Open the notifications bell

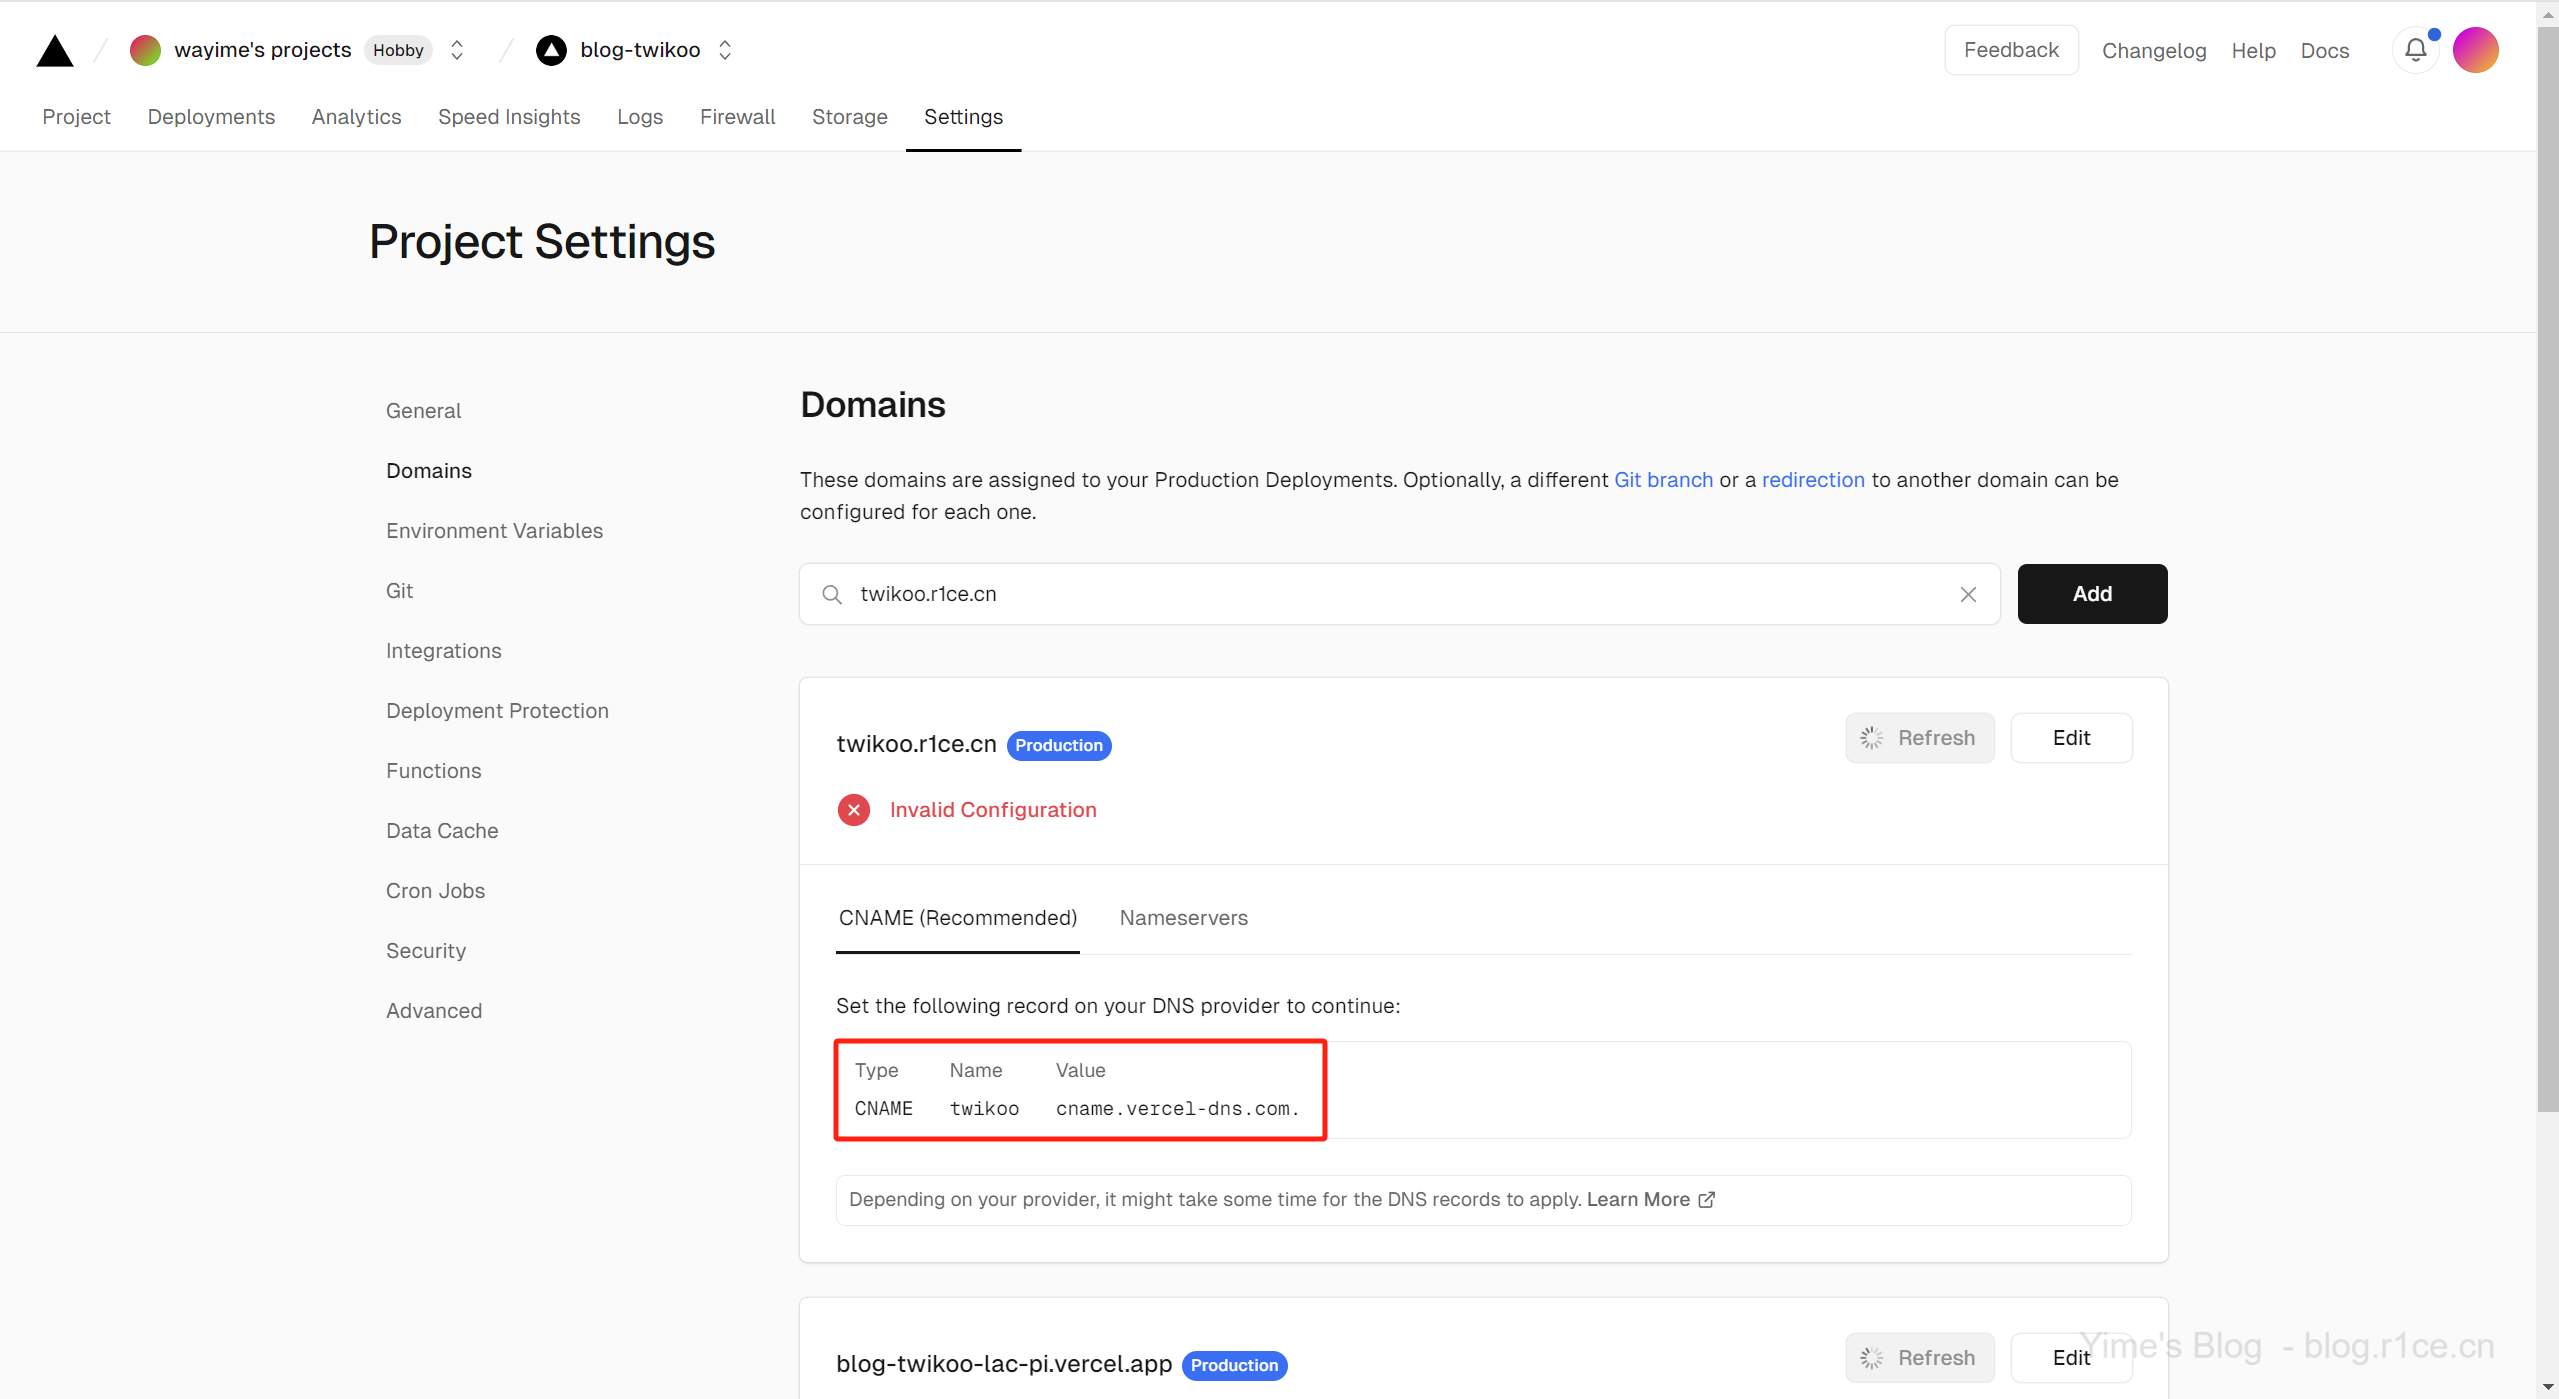[2415, 50]
